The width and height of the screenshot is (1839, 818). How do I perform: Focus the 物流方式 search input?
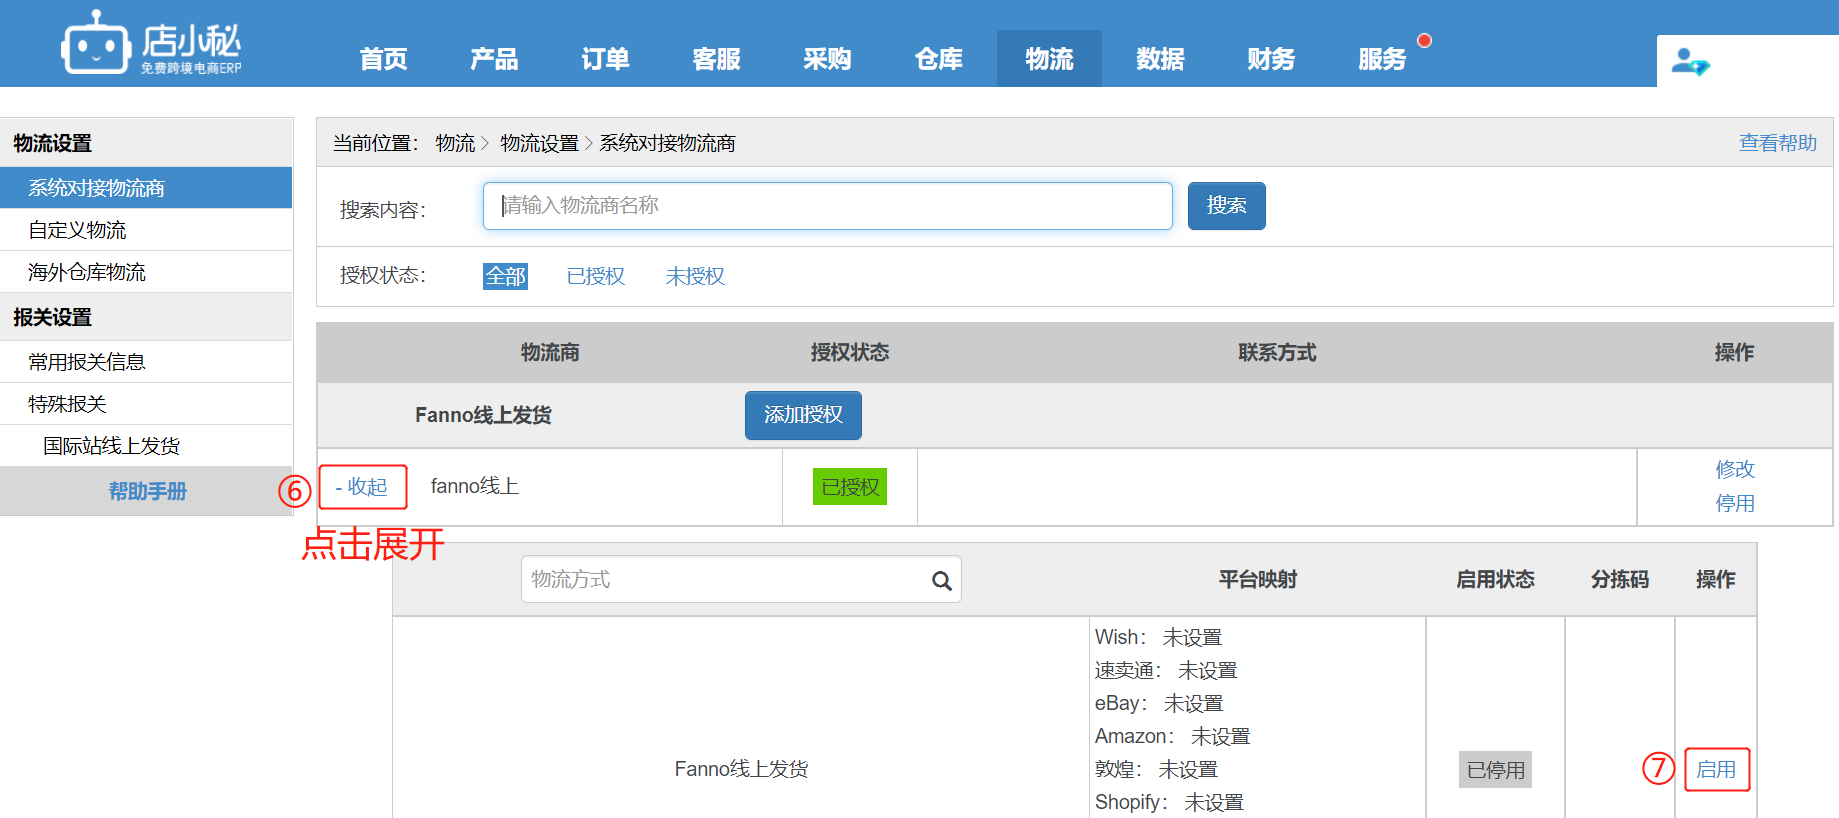point(741,580)
